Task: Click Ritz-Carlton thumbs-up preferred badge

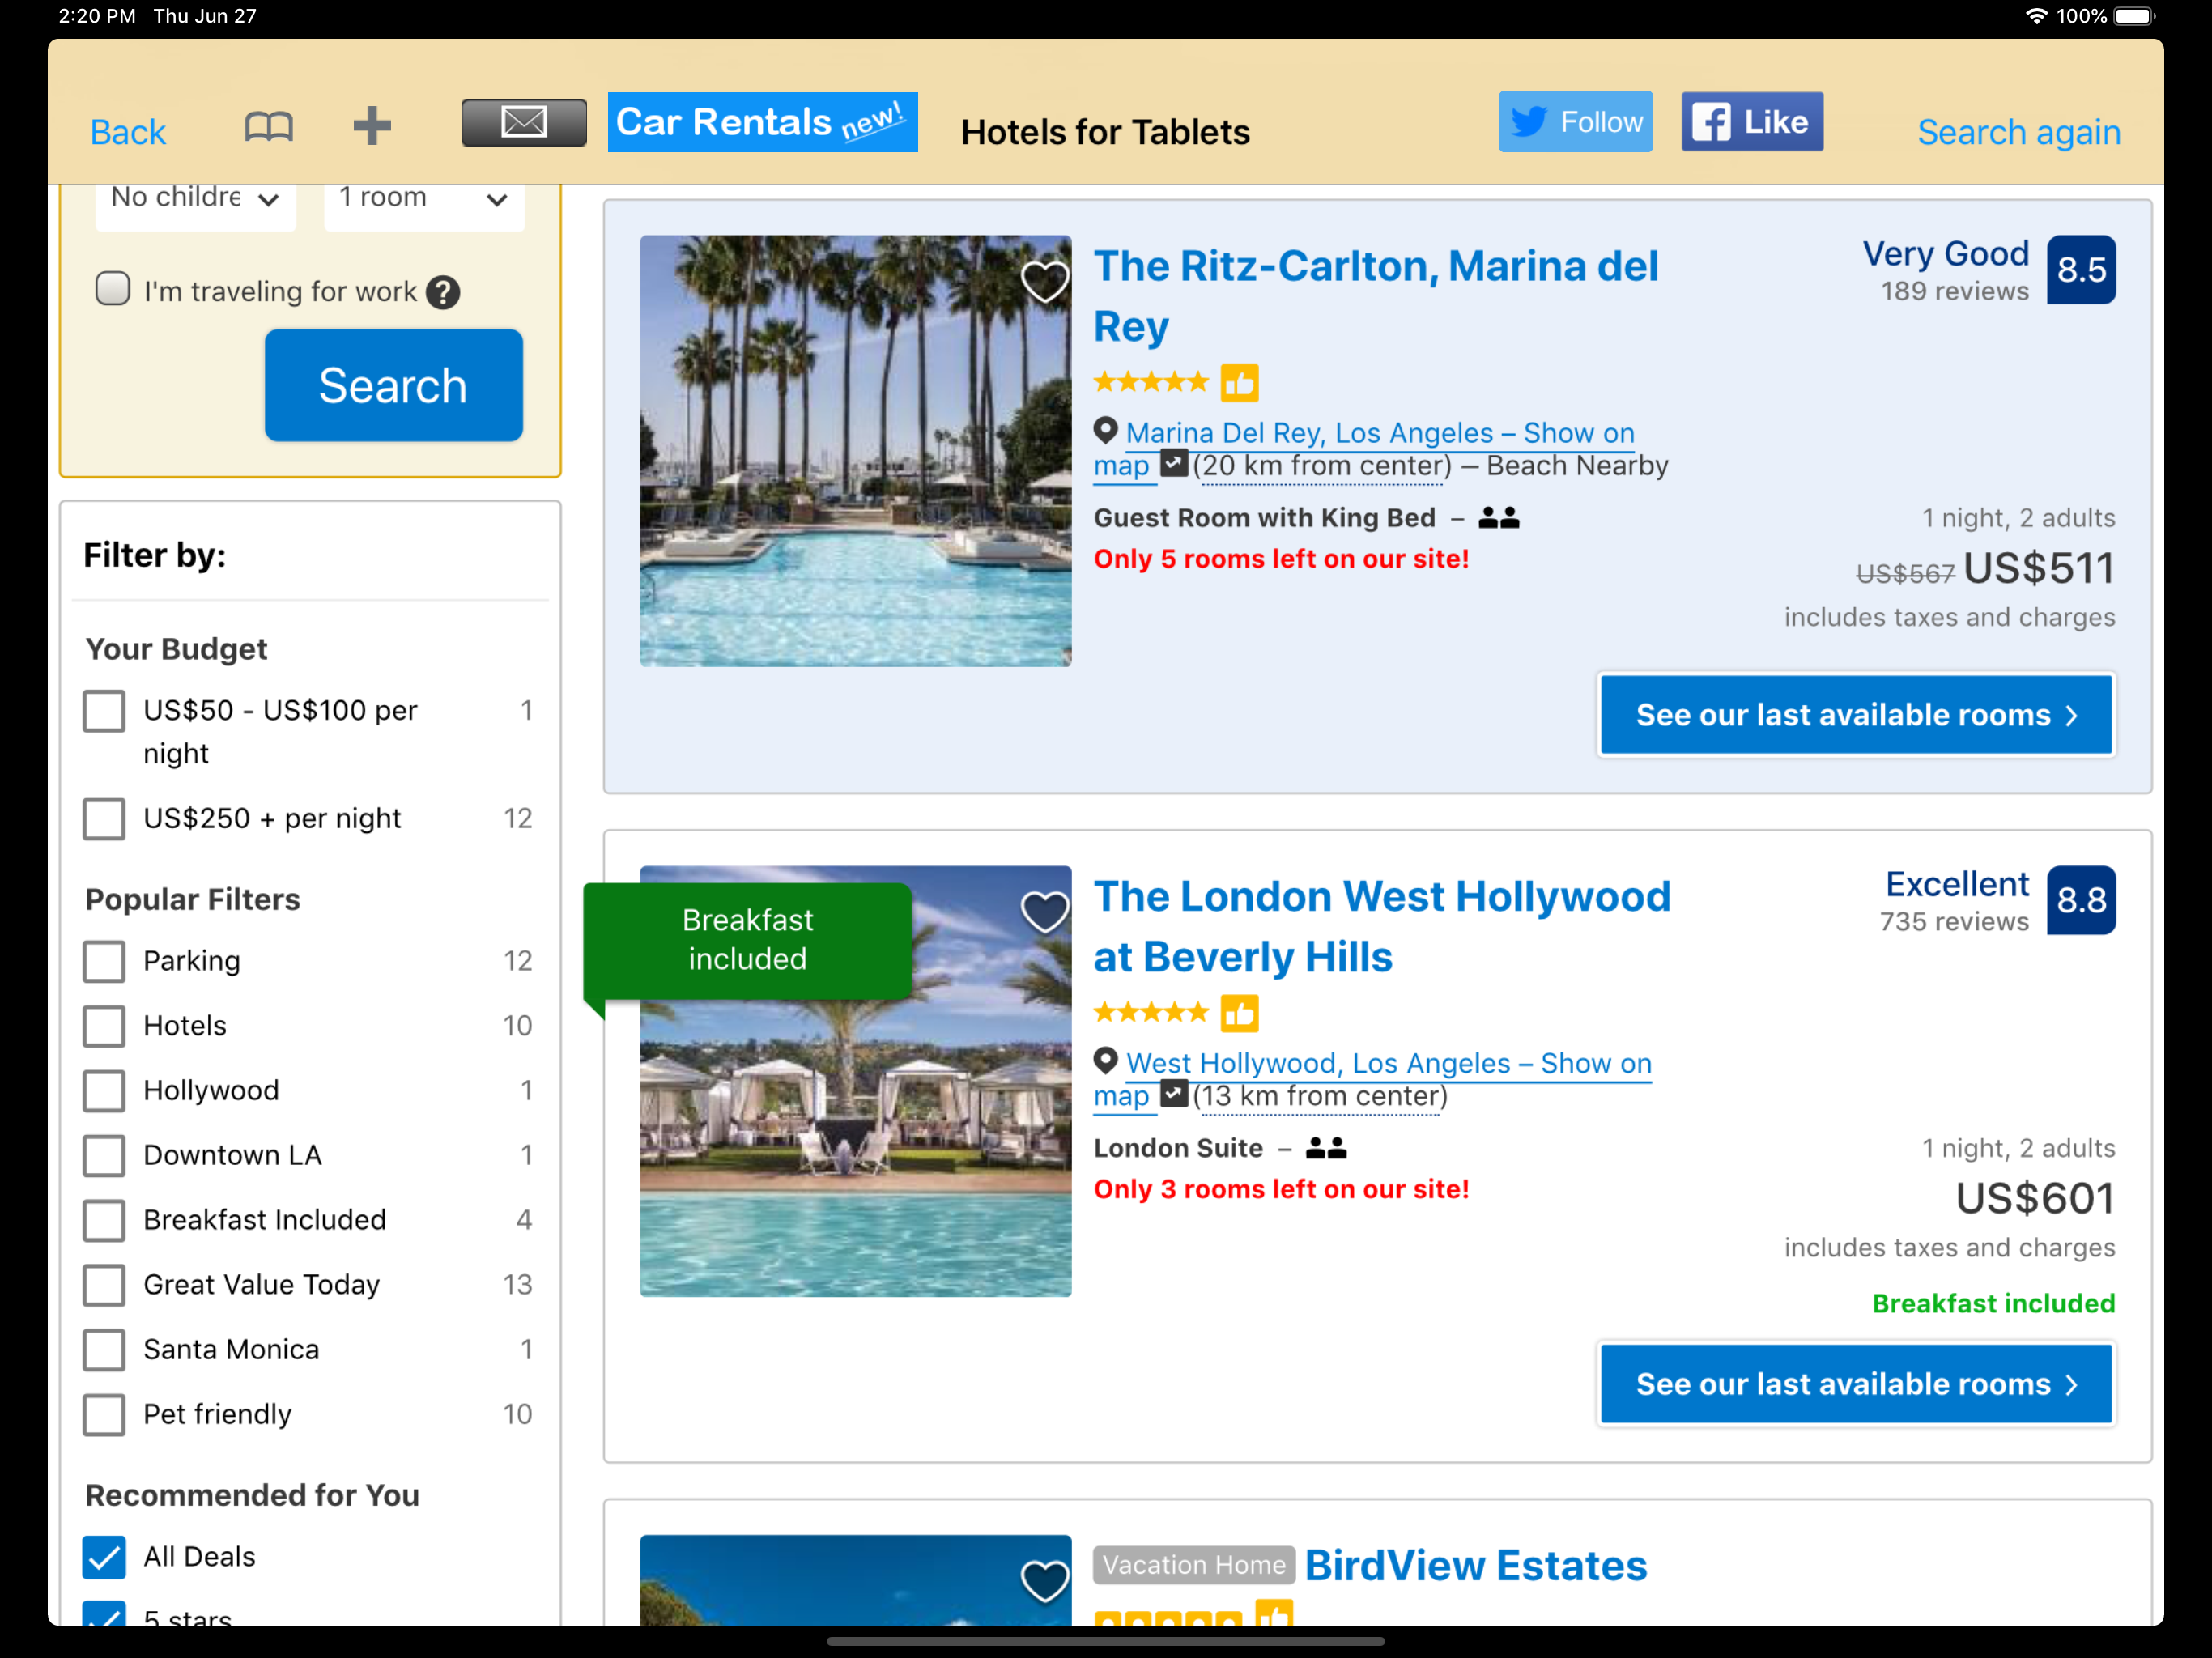Action: (x=1239, y=383)
